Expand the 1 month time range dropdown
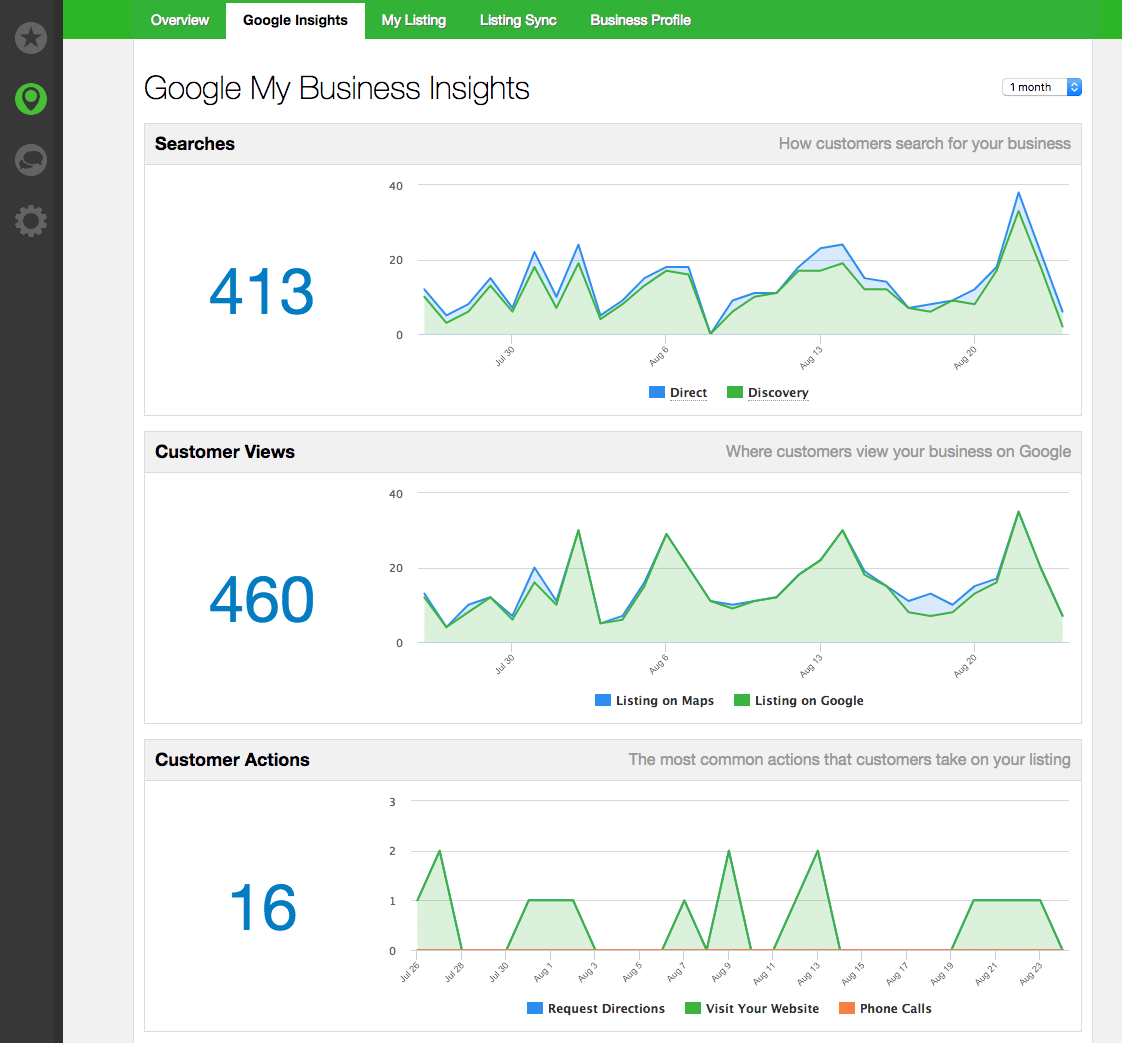The image size is (1122, 1043). point(1041,87)
